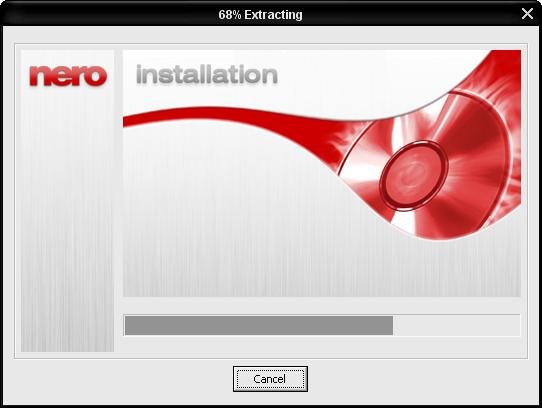This screenshot has height=408, width=542.
Task: Click the Cancel button
Action: pyautogui.click(x=270, y=379)
